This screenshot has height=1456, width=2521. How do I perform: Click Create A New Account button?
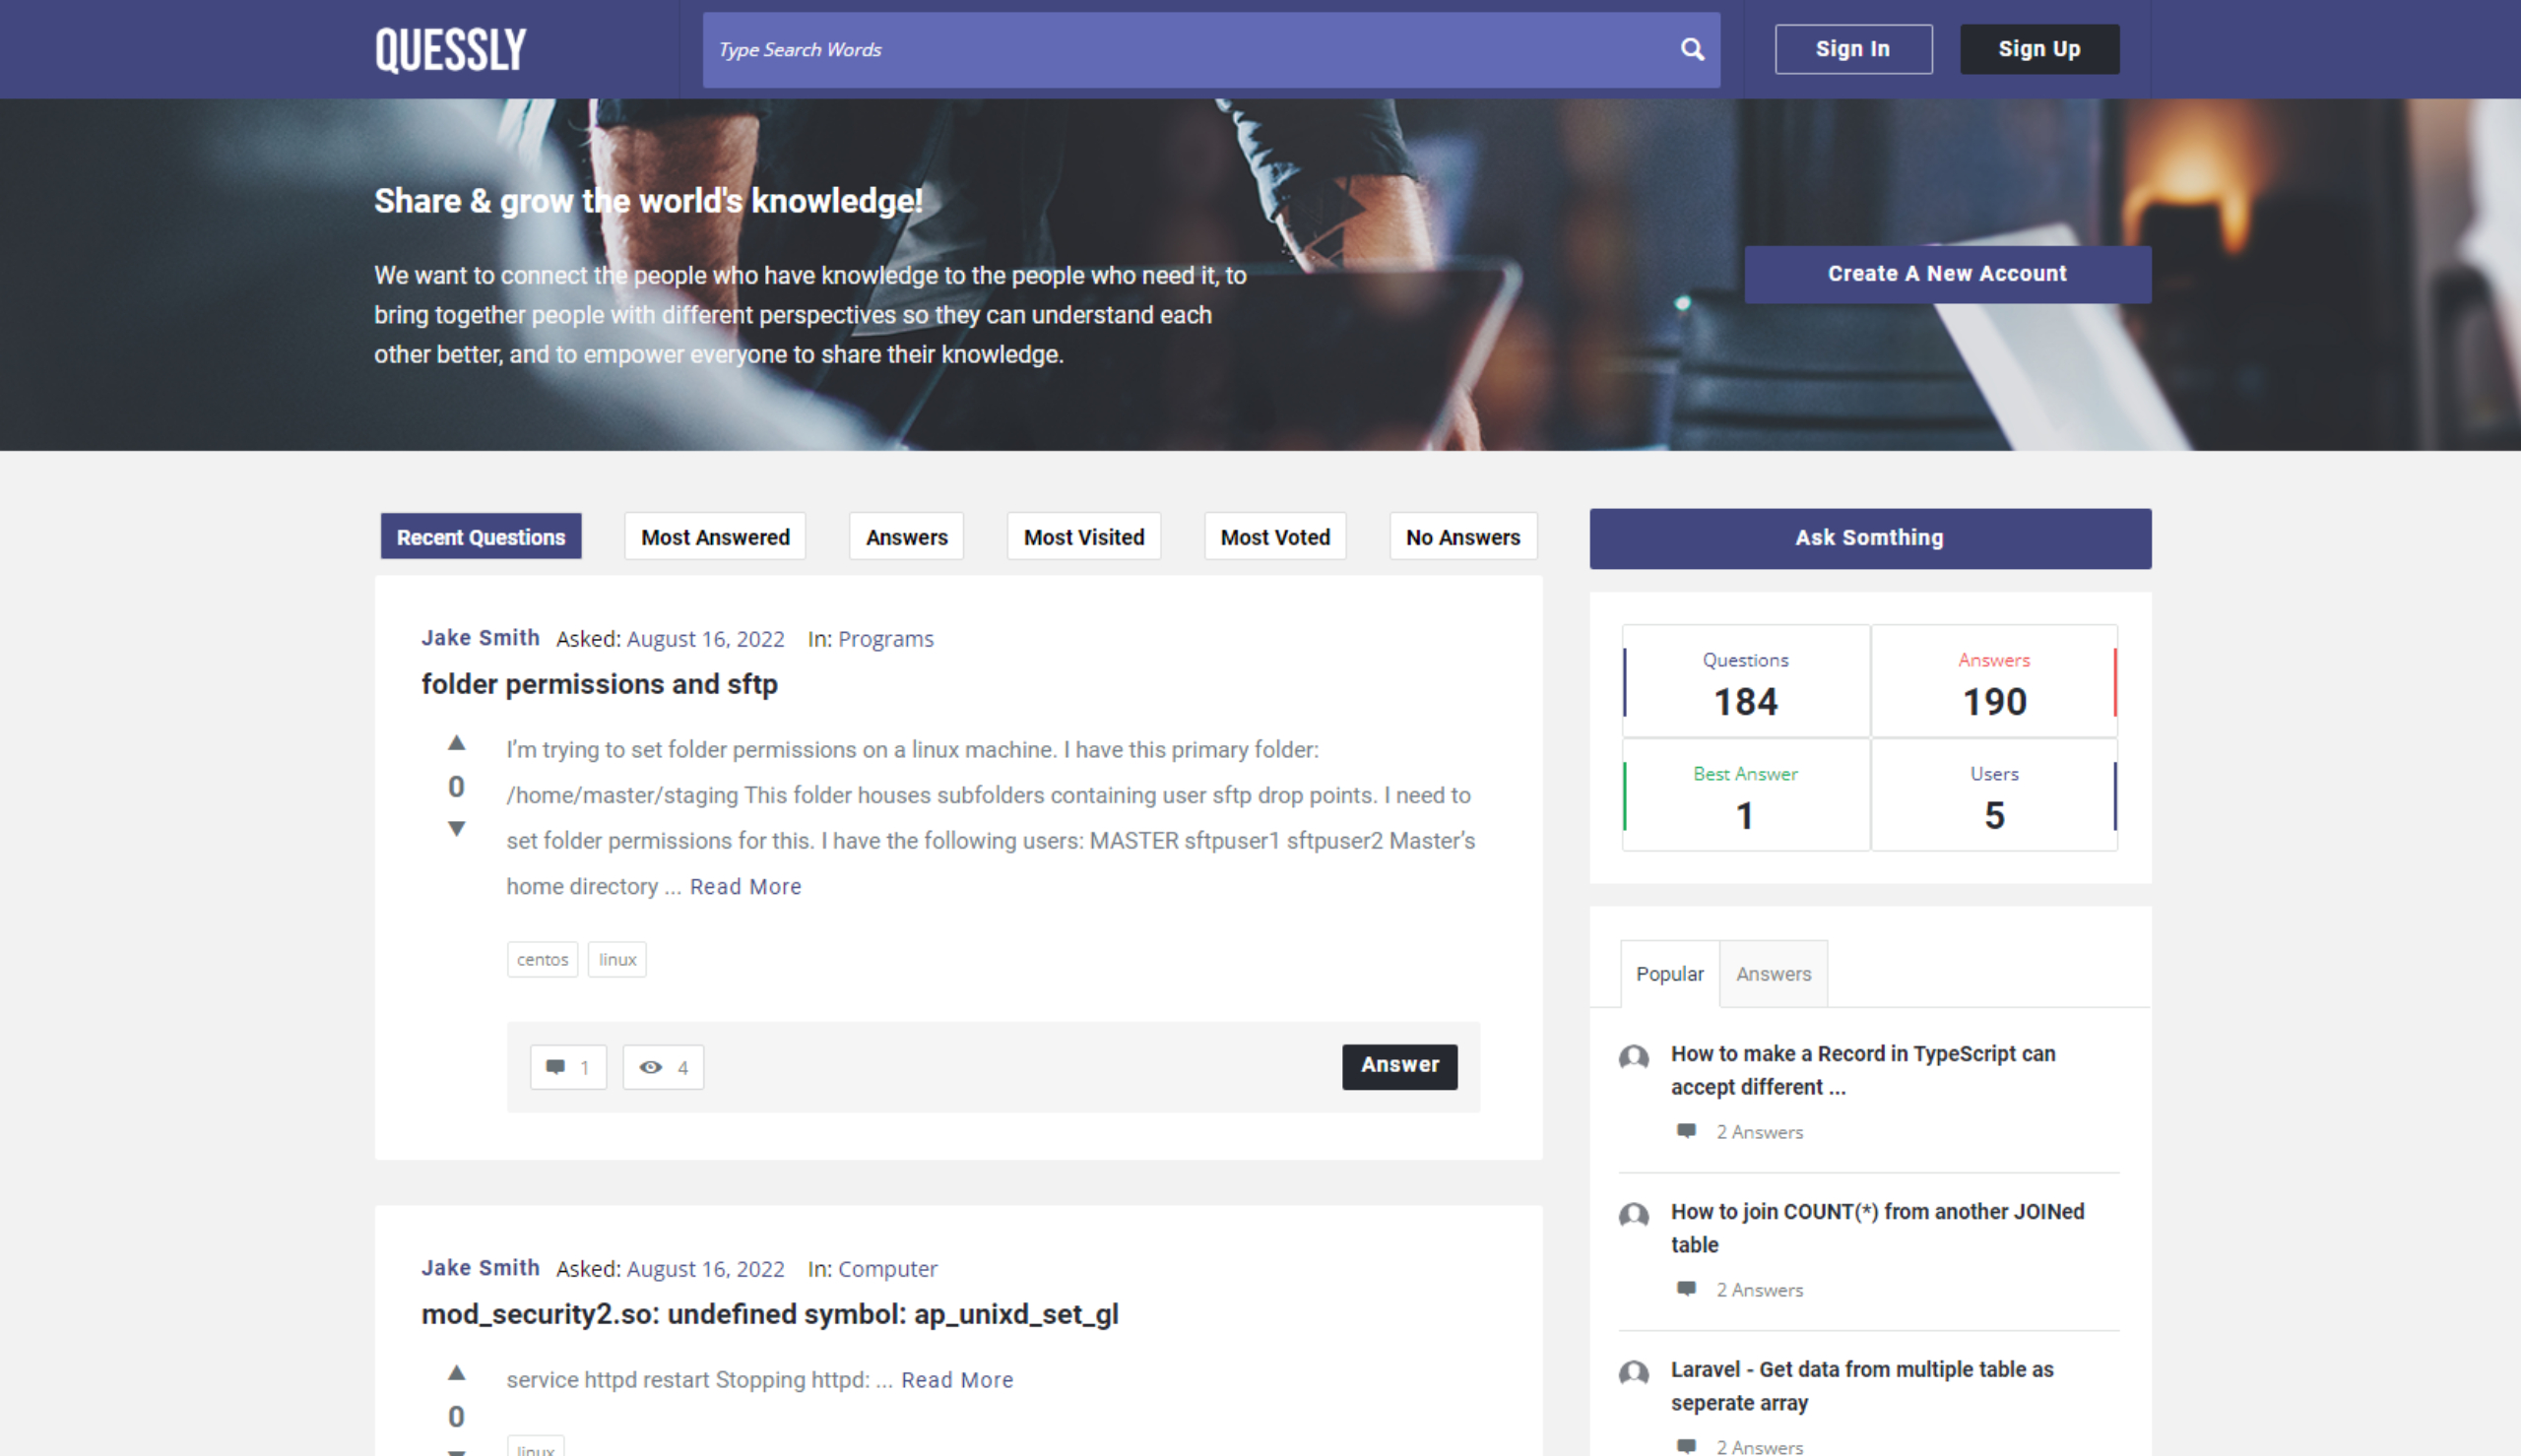point(1946,274)
